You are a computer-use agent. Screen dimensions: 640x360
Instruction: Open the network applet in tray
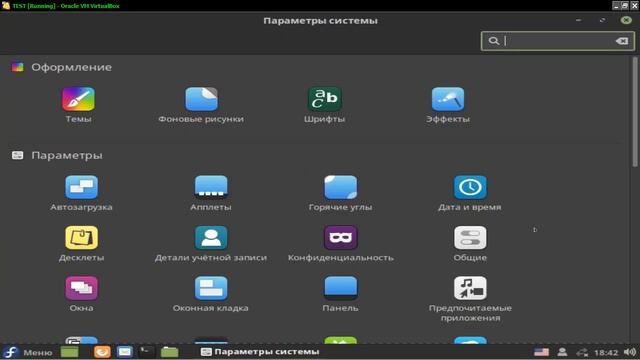(x=582, y=352)
